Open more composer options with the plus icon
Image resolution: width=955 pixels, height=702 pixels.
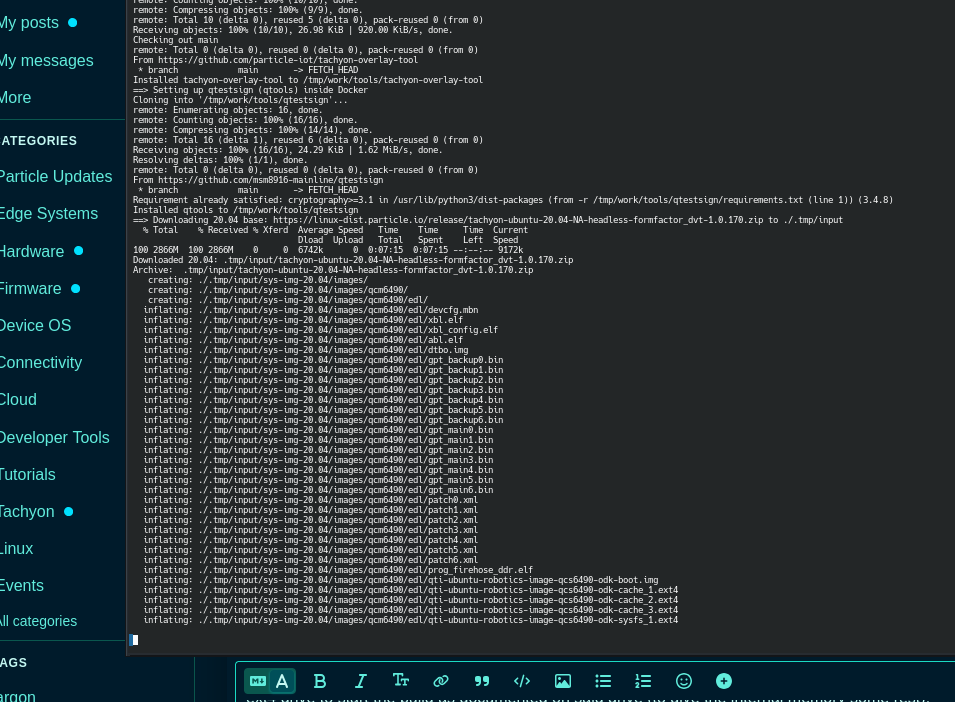(x=724, y=681)
